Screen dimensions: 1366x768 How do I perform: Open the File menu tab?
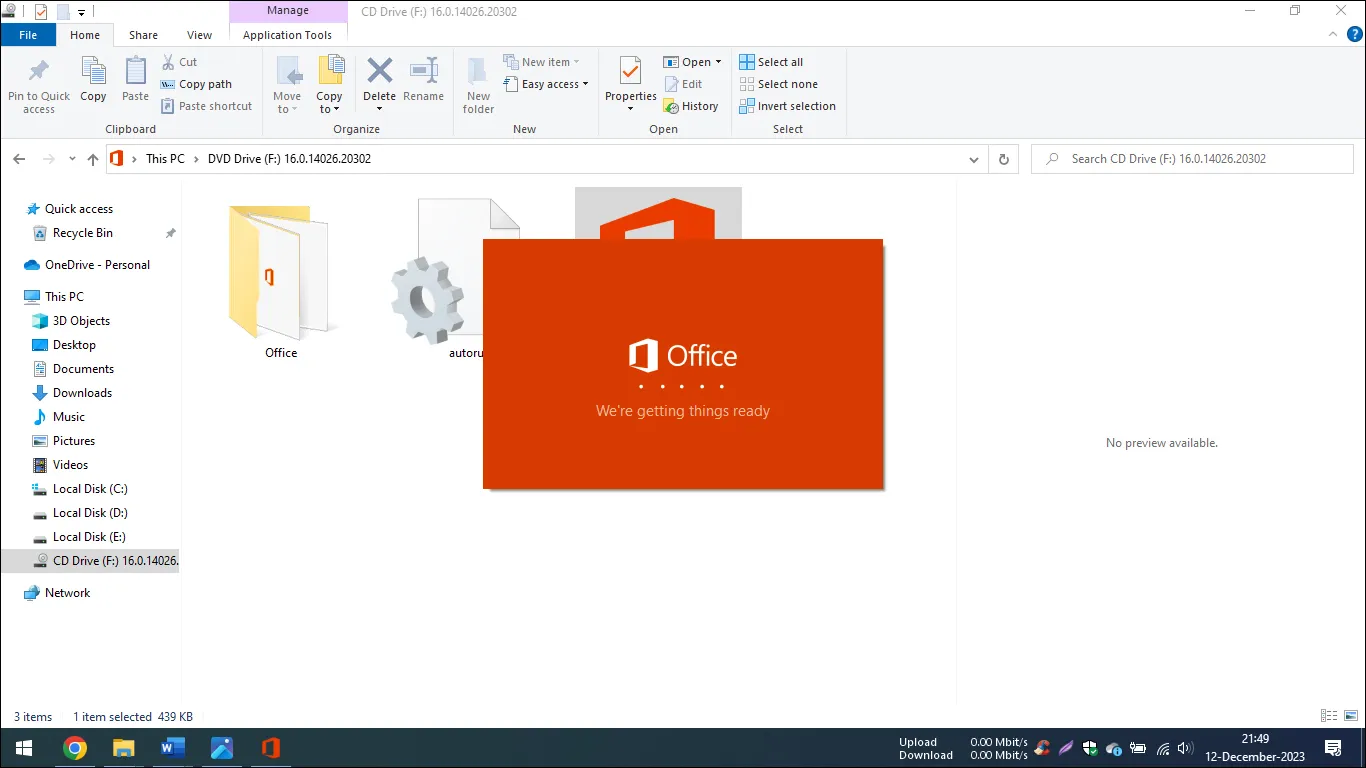(28, 35)
